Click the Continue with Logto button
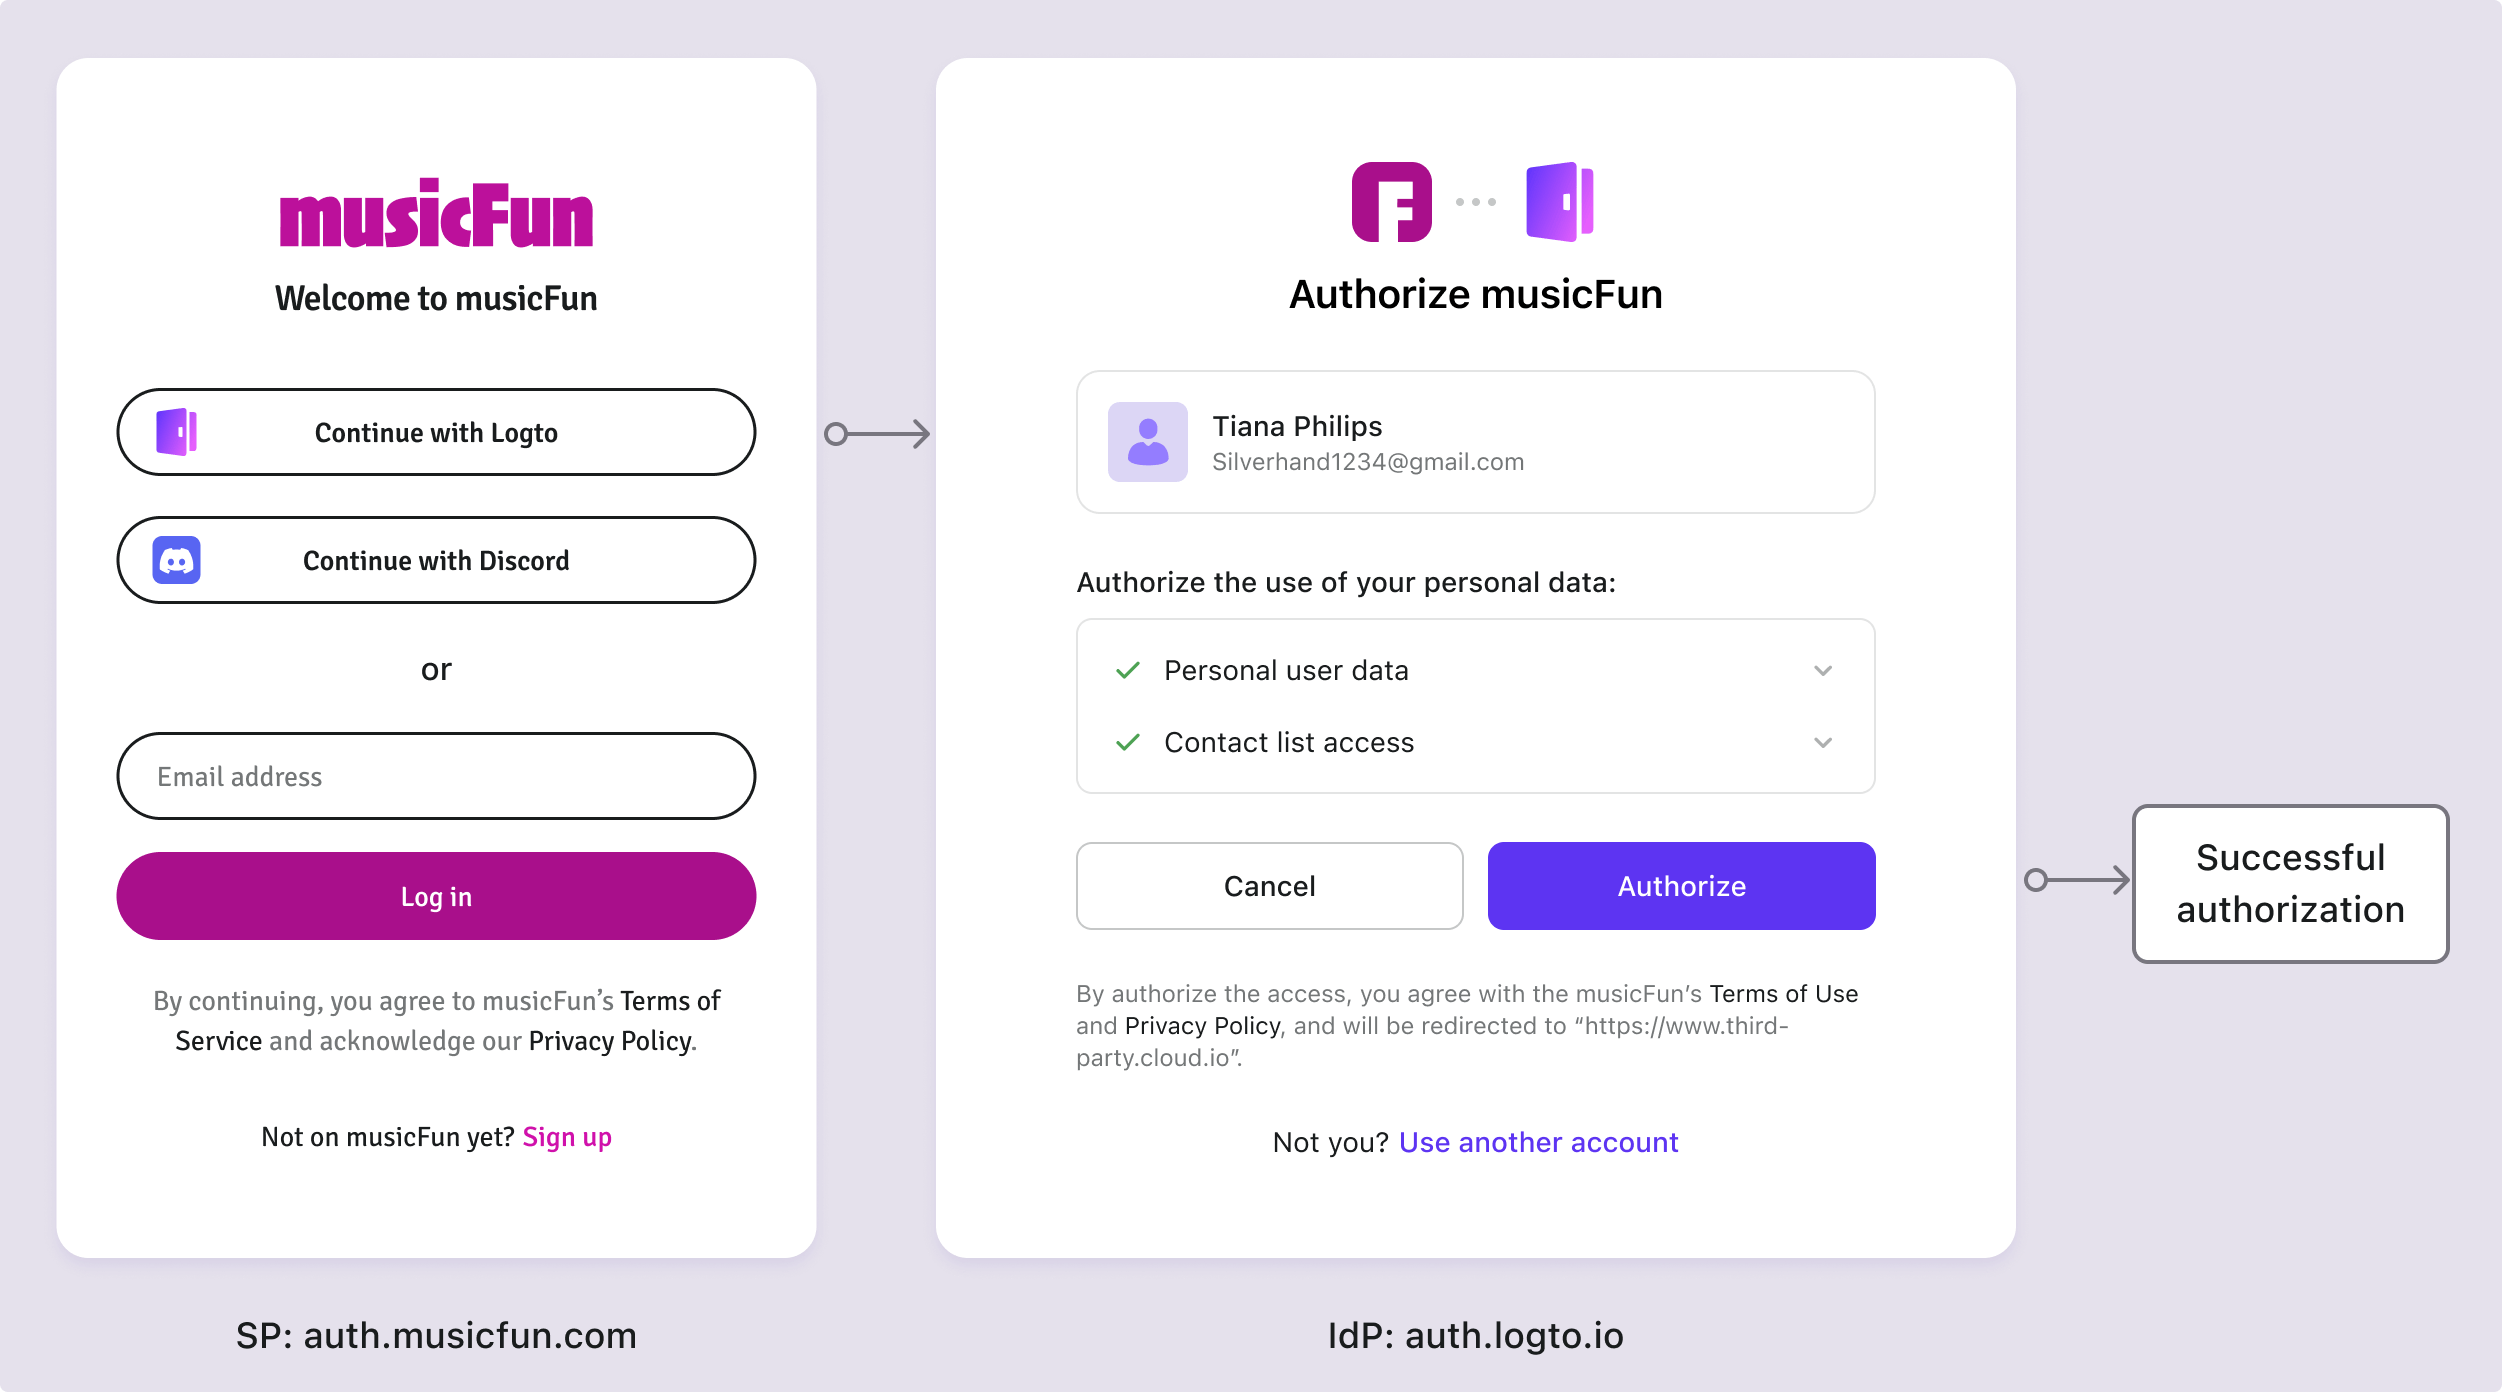 (437, 432)
